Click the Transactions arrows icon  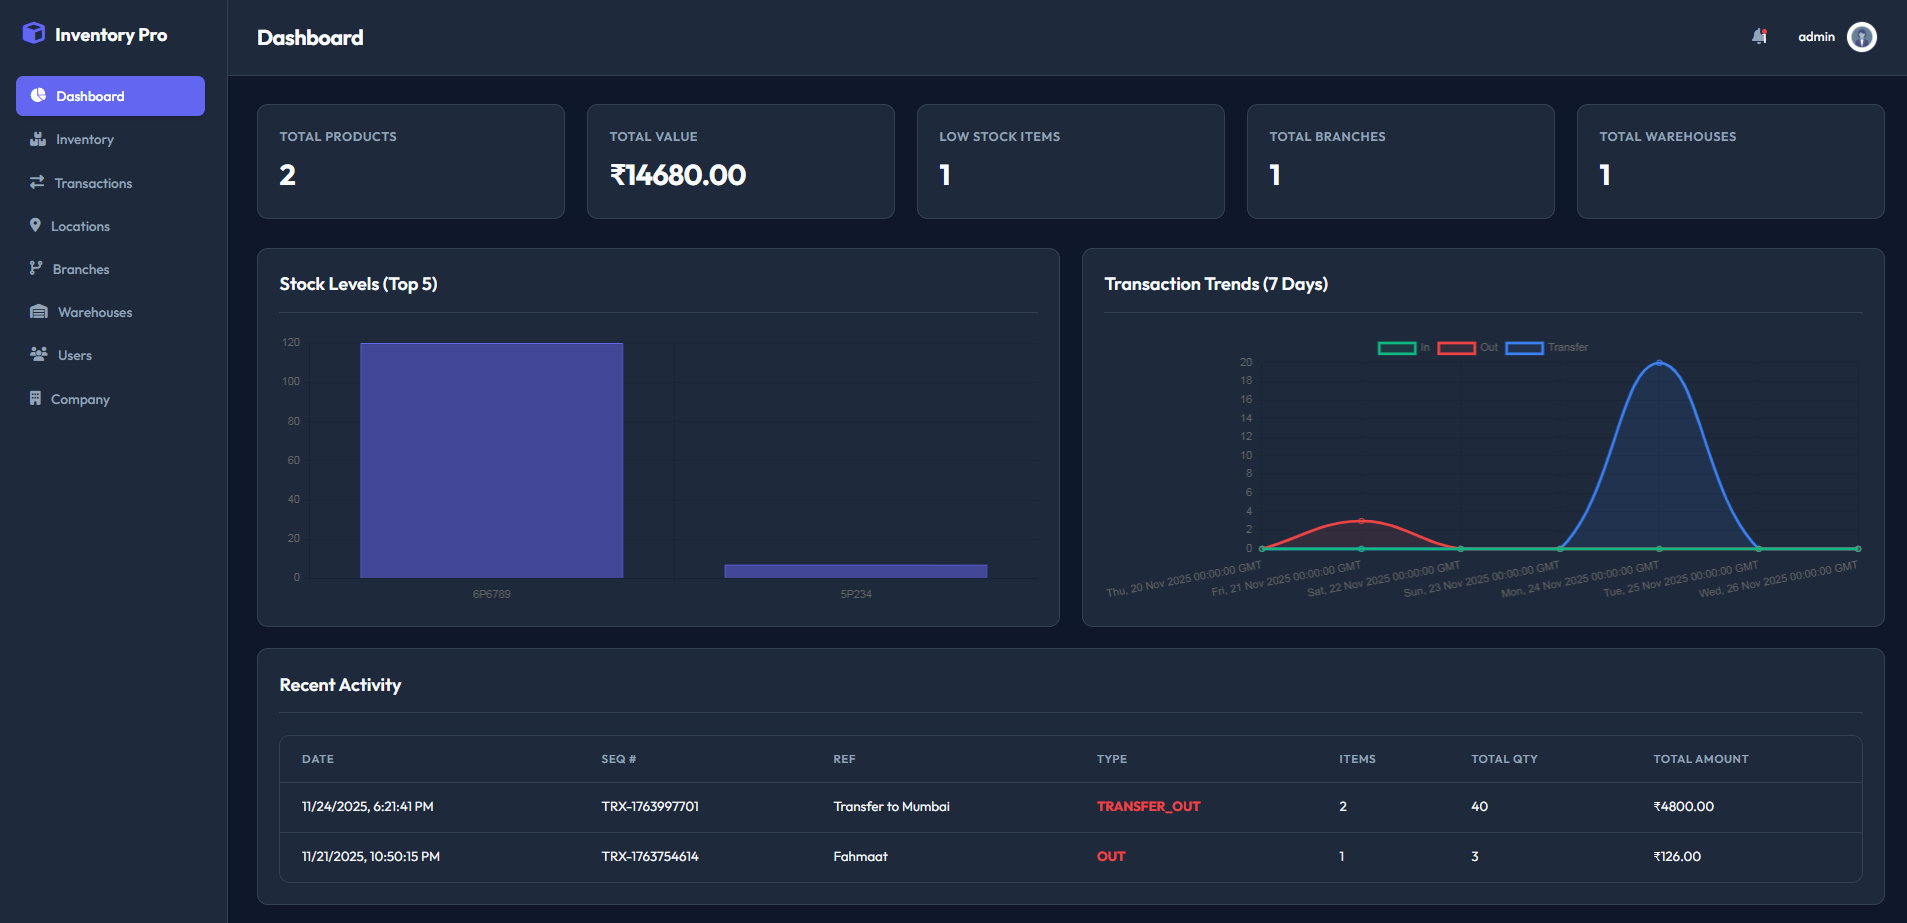tap(38, 182)
